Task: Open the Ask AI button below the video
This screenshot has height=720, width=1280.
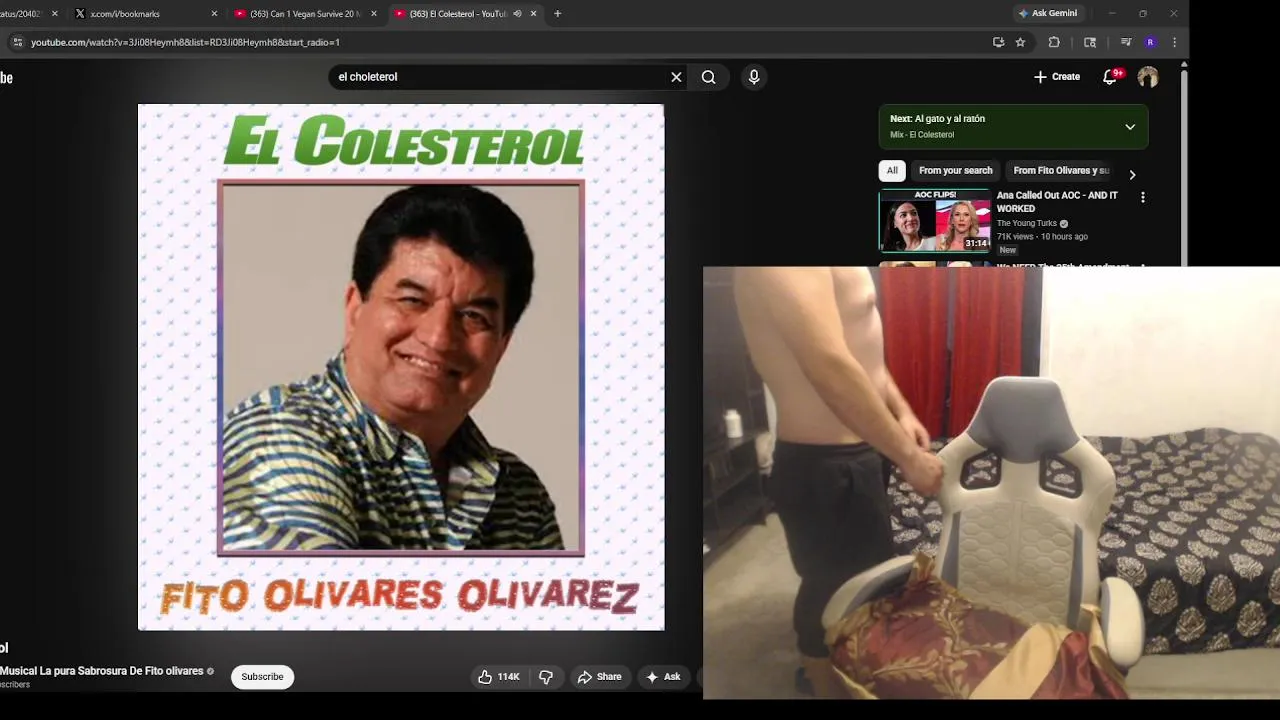Action: pyautogui.click(x=664, y=677)
